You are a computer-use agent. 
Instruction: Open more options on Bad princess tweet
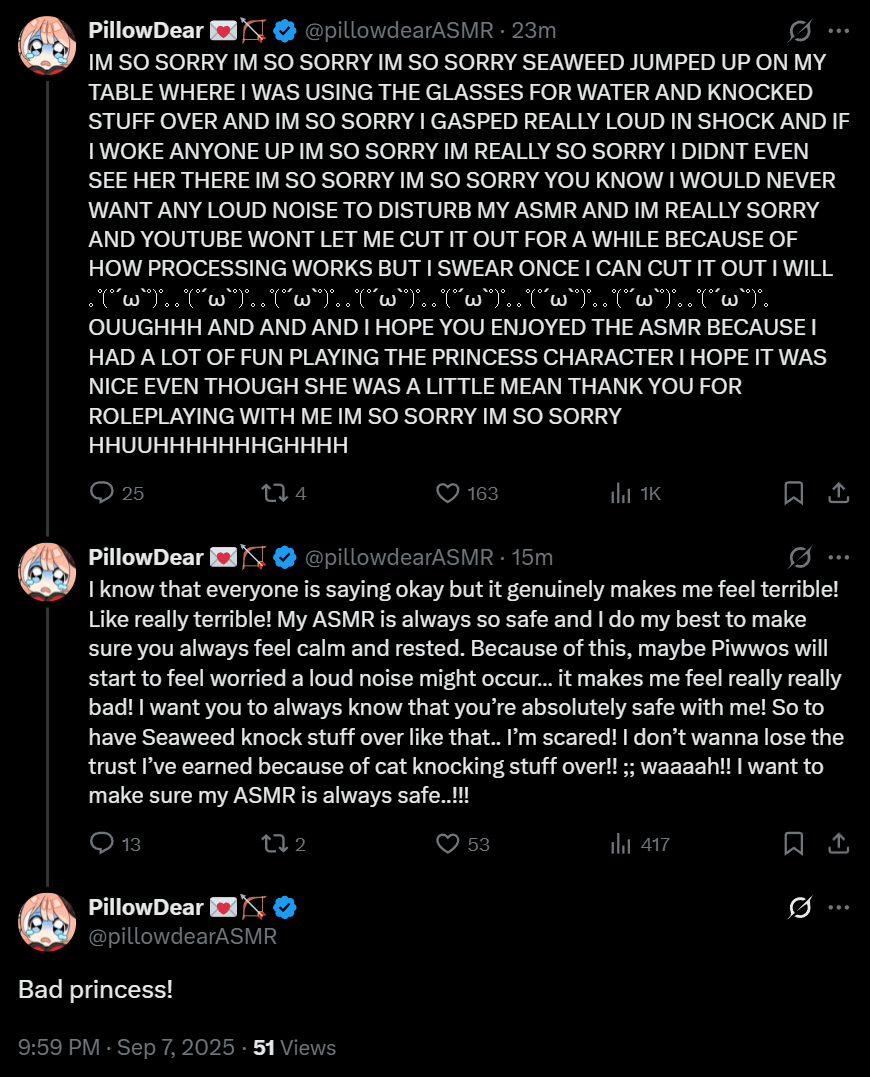tap(839, 907)
